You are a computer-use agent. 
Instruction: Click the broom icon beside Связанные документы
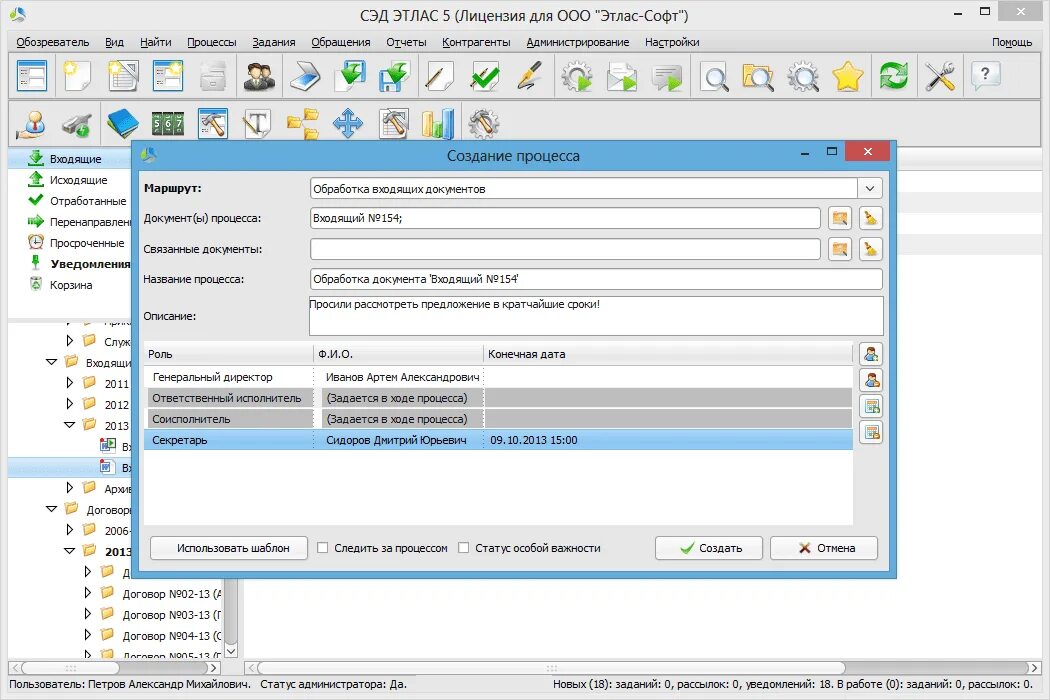[x=870, y=249]
